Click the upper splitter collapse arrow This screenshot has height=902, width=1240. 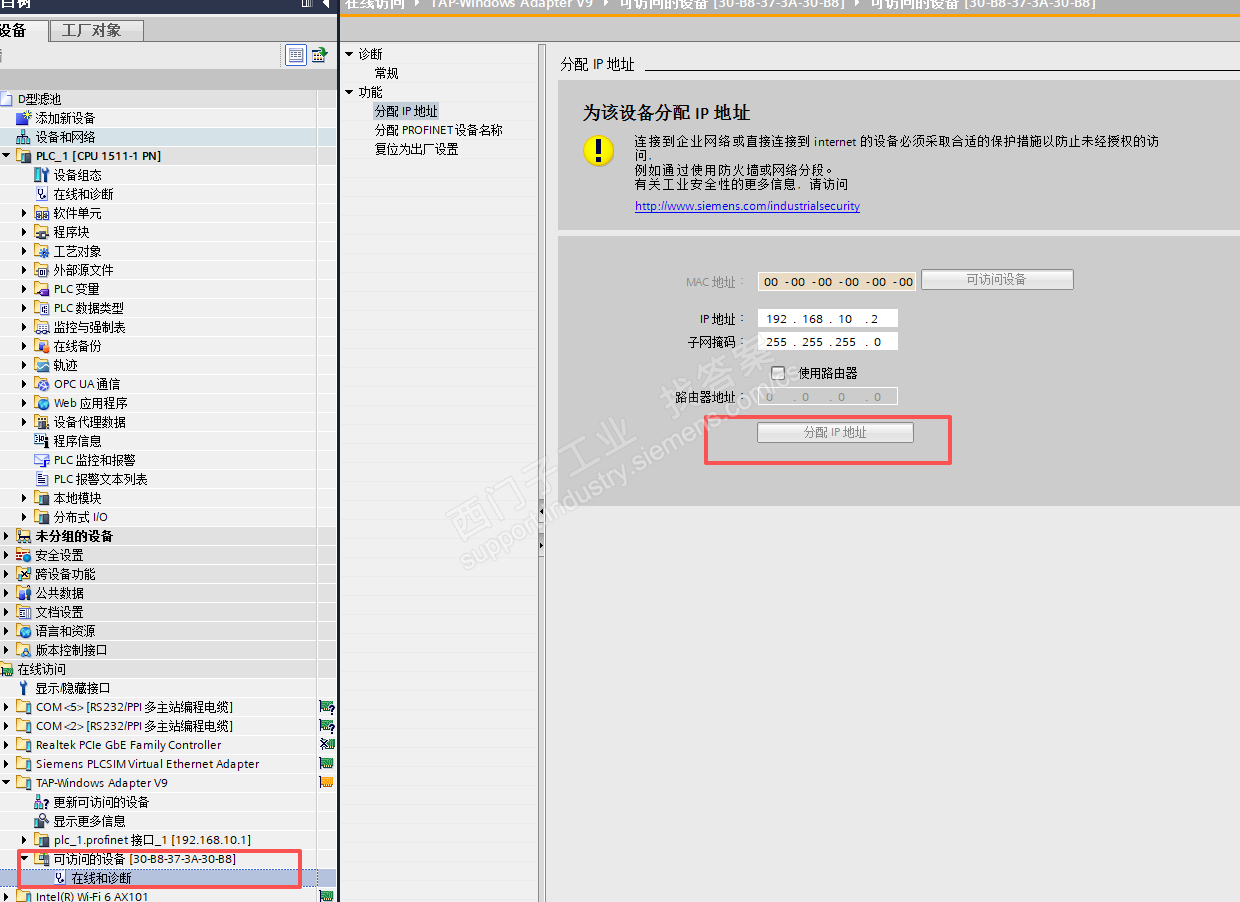(x=541, y=512)
